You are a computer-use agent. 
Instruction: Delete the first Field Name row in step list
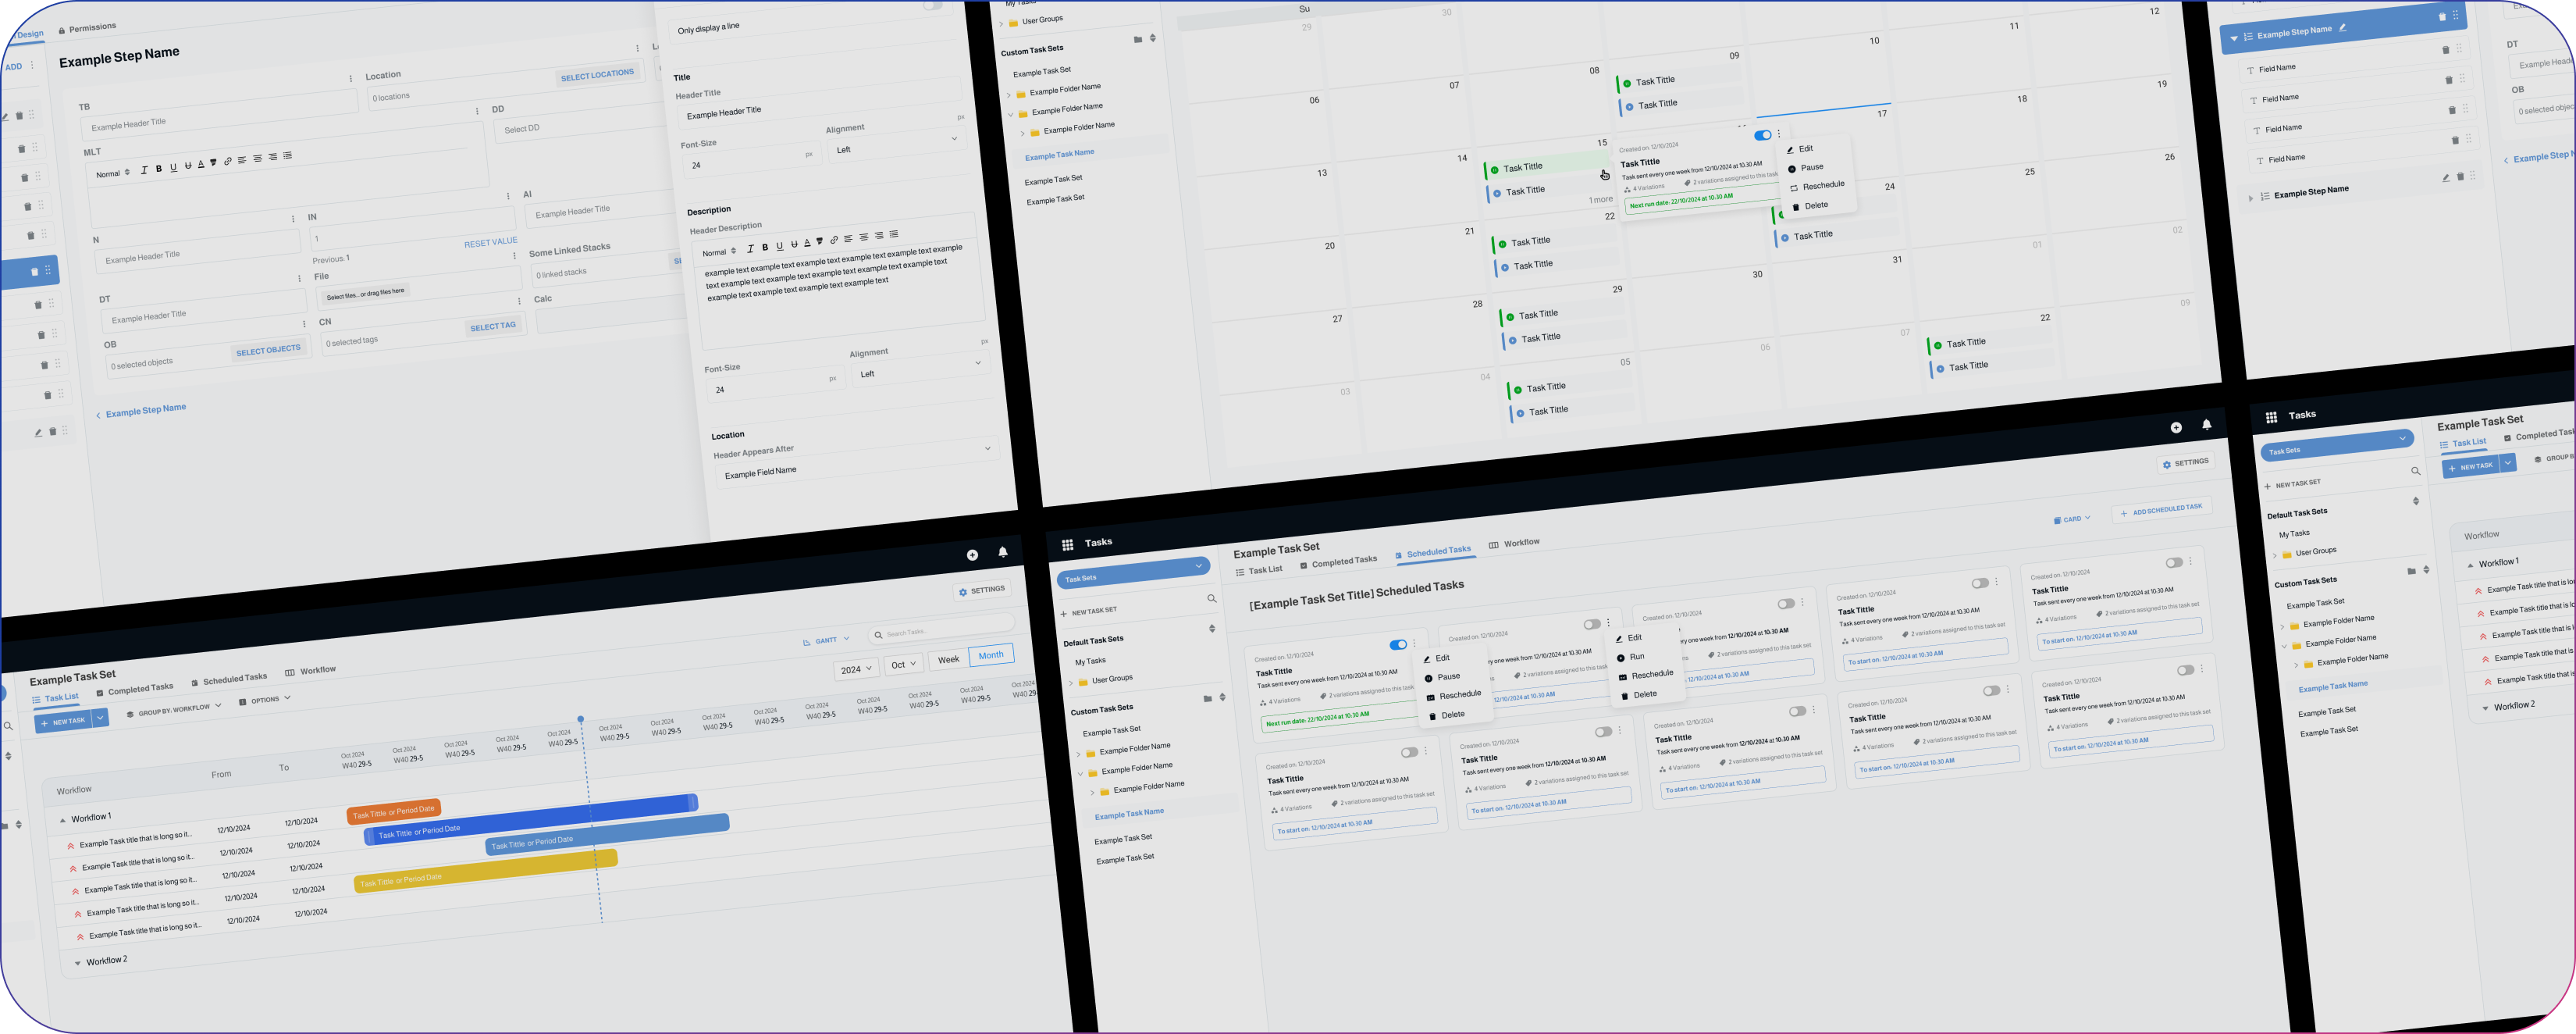point(2446,50)
